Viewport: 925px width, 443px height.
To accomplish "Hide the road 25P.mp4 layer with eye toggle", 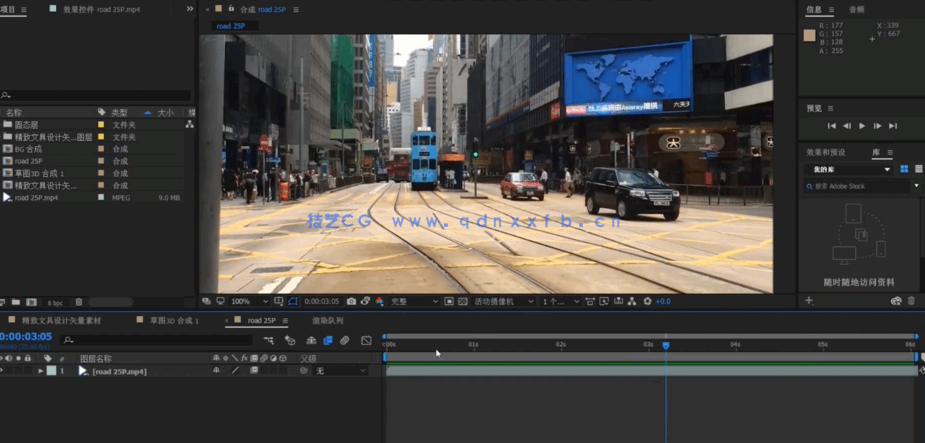I will [3, 371].
